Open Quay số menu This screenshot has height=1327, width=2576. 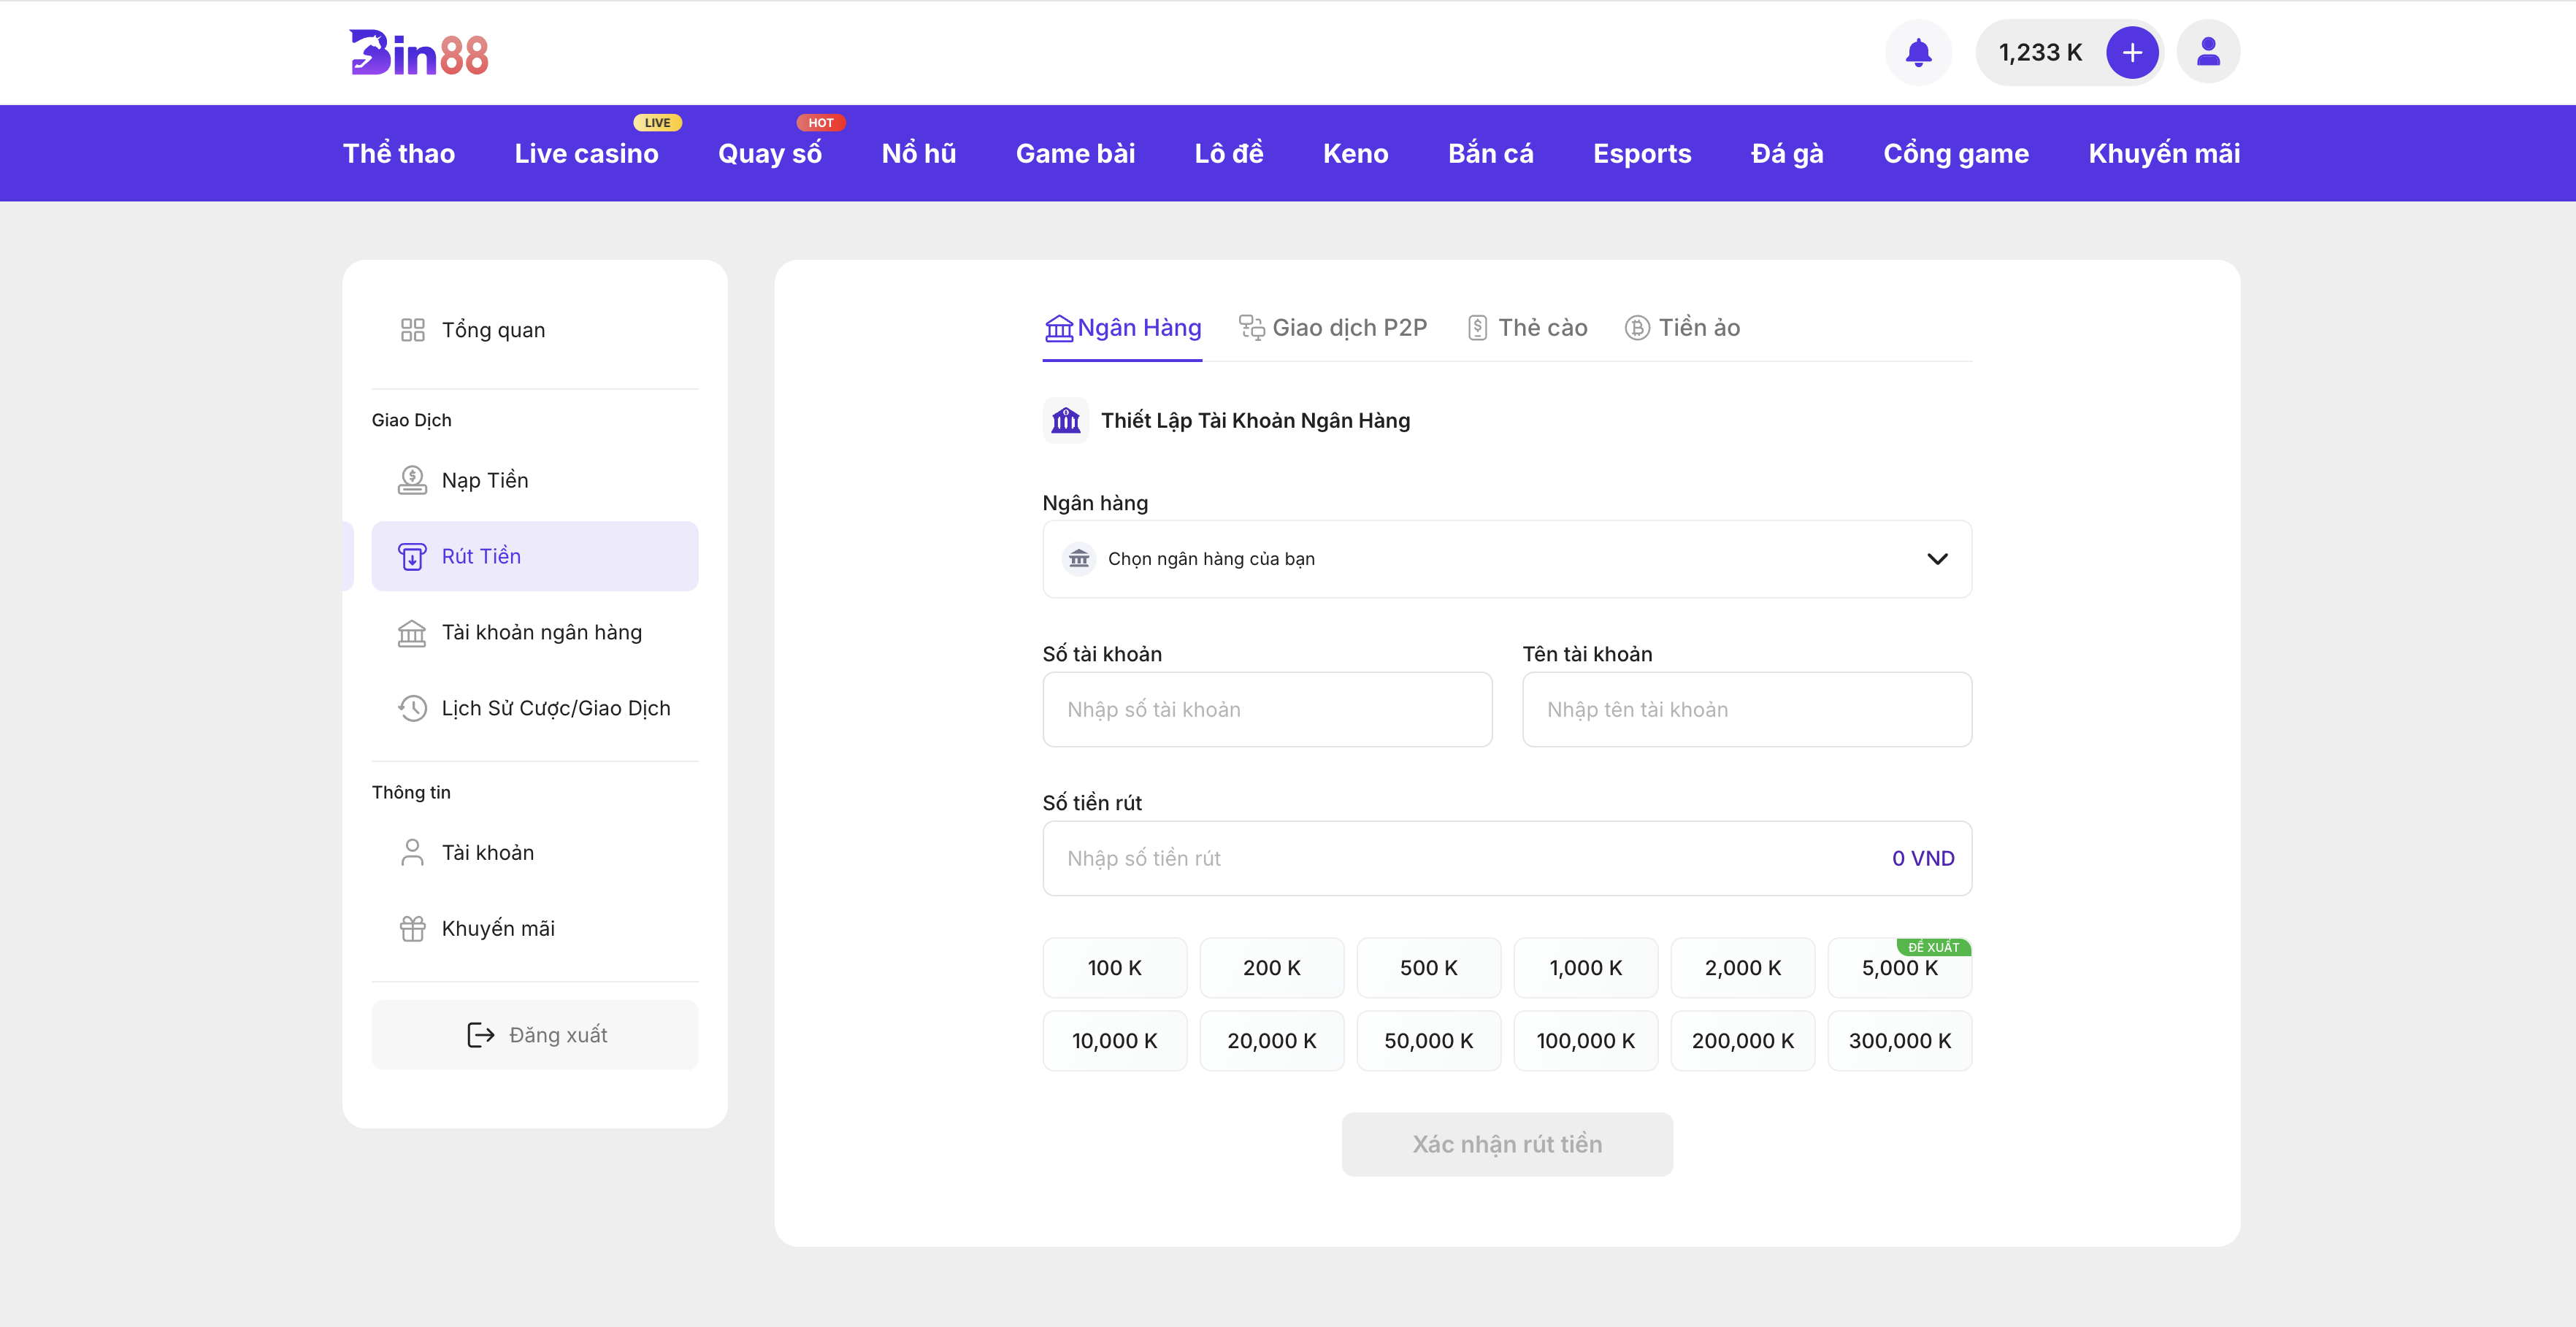click(x=769, y=153)
